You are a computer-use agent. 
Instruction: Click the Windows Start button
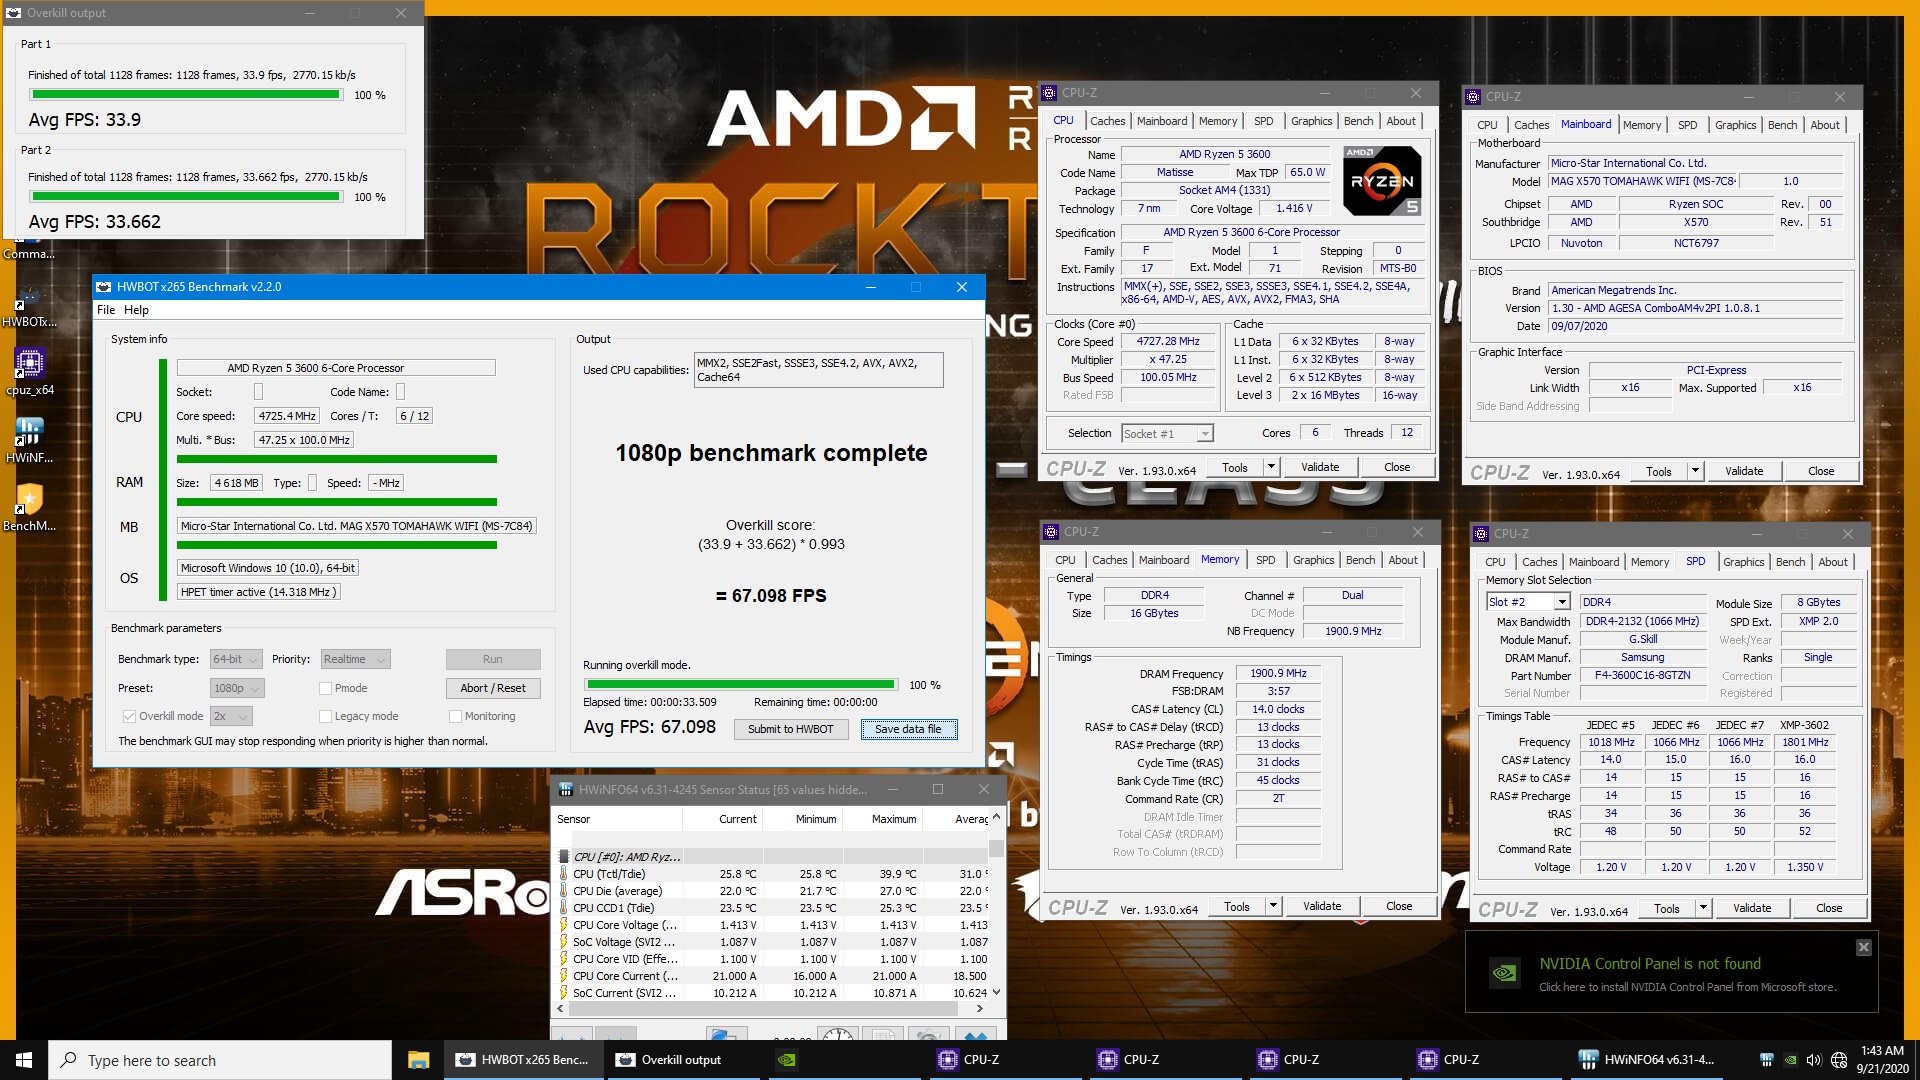(24, 1060)
